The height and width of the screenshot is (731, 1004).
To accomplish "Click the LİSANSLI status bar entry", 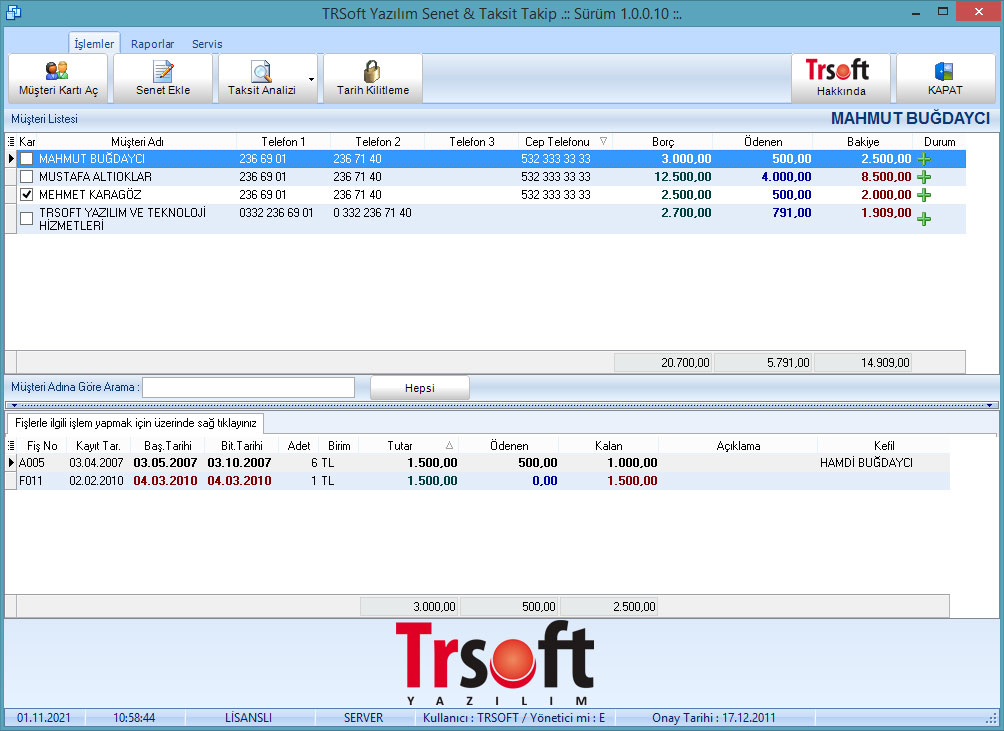I will [x=248, y=718].
